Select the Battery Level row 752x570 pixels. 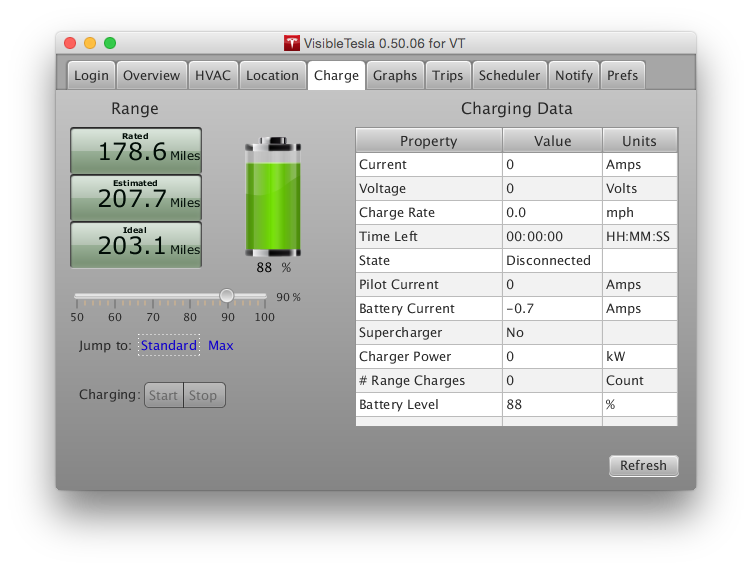(x=517, y=404)
